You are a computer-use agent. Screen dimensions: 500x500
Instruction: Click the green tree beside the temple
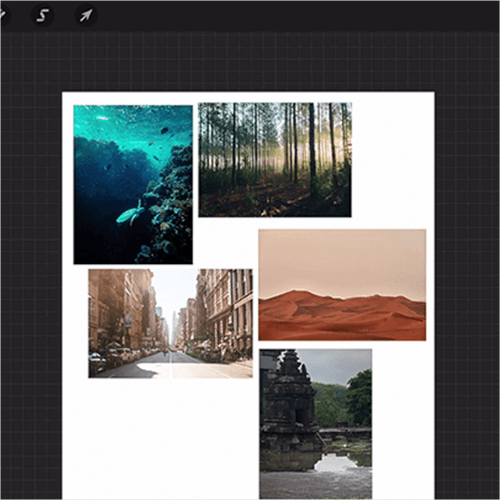359,397
